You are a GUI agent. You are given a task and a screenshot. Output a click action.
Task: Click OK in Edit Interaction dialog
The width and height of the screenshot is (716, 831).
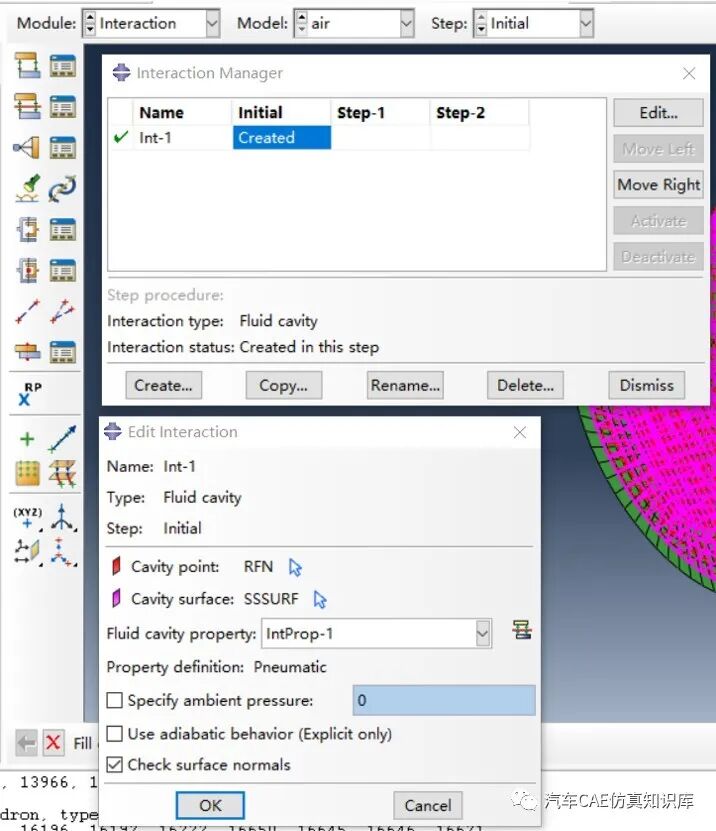[x=210, y=805]
